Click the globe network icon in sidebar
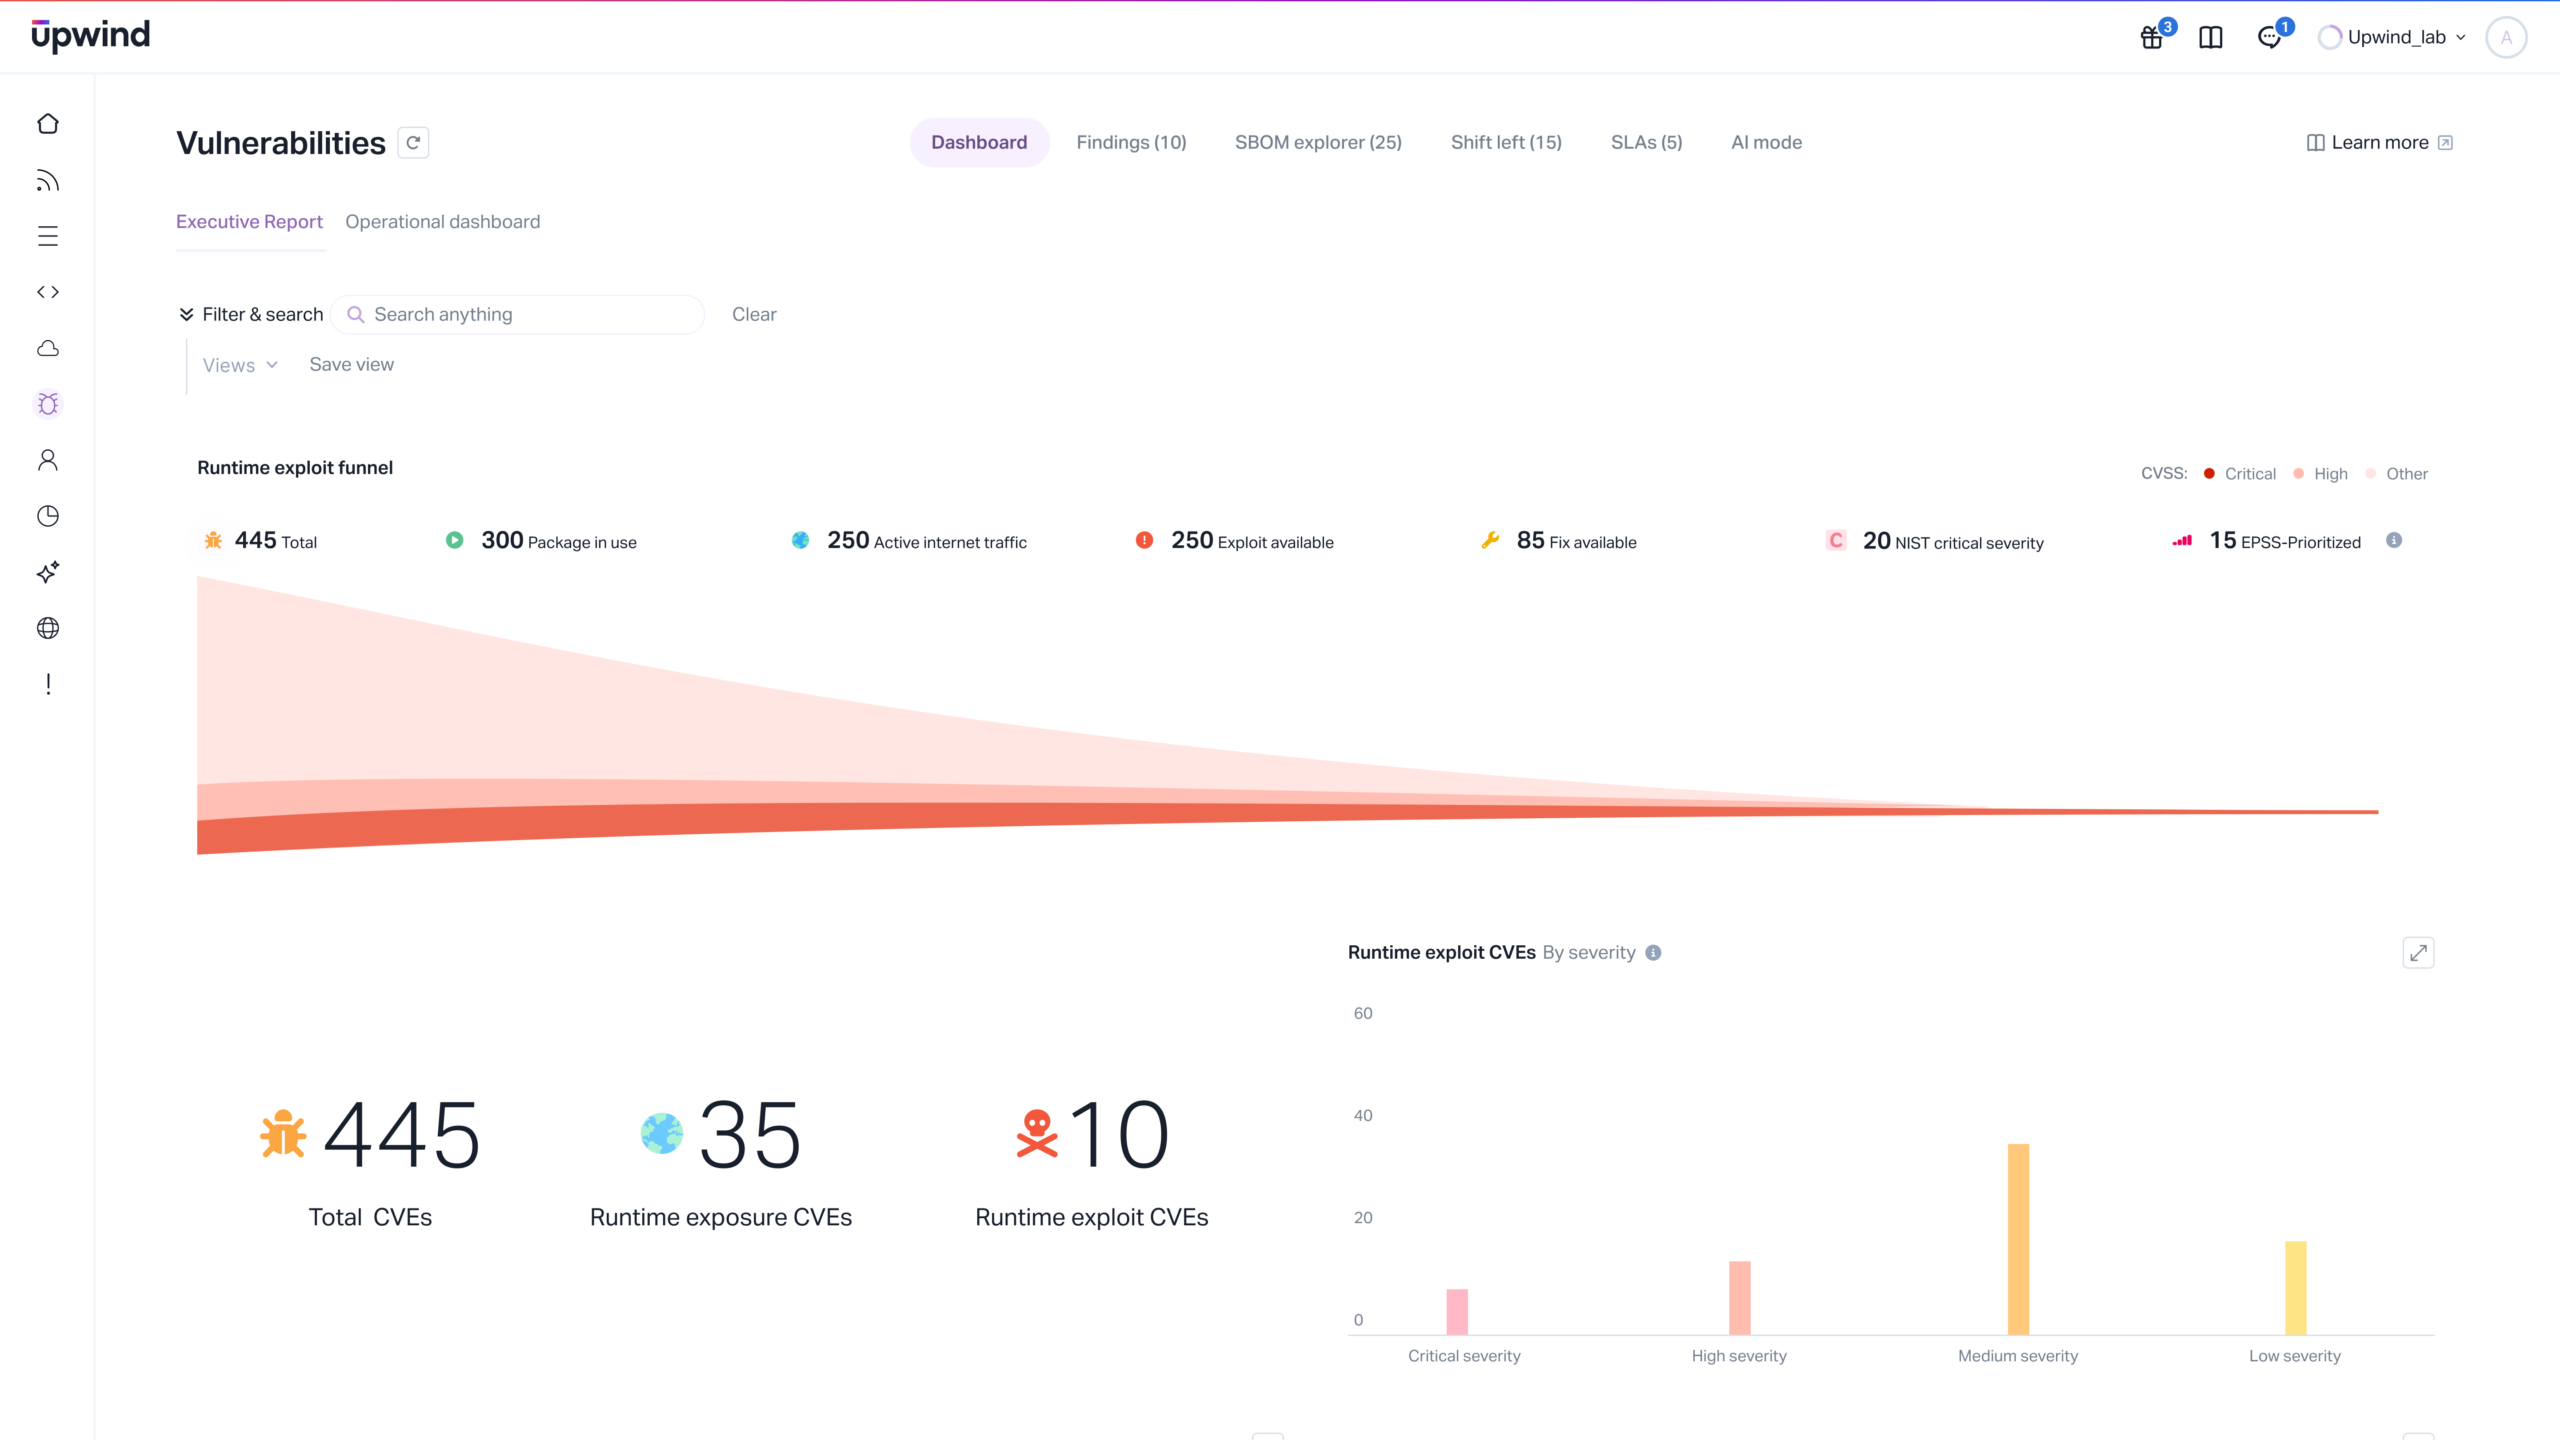Viewport: 2560px width, 1440px height. pyautogui.click(x=47, y=628)
